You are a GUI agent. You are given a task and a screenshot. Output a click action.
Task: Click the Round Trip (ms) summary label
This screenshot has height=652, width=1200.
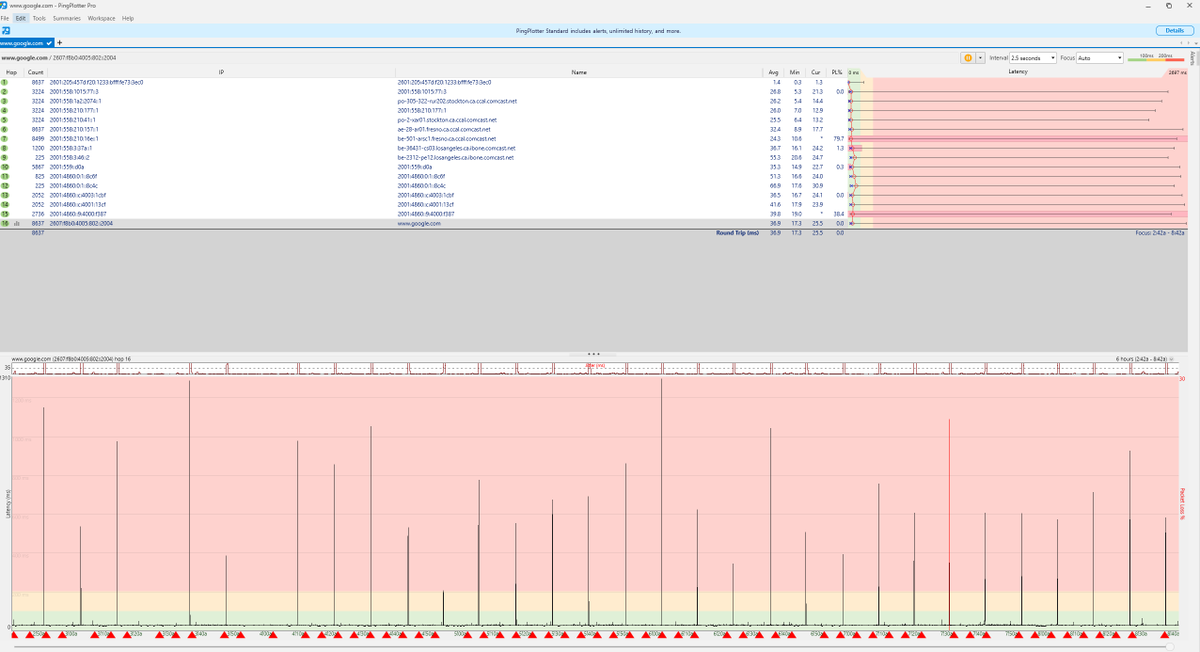[738, 233]
